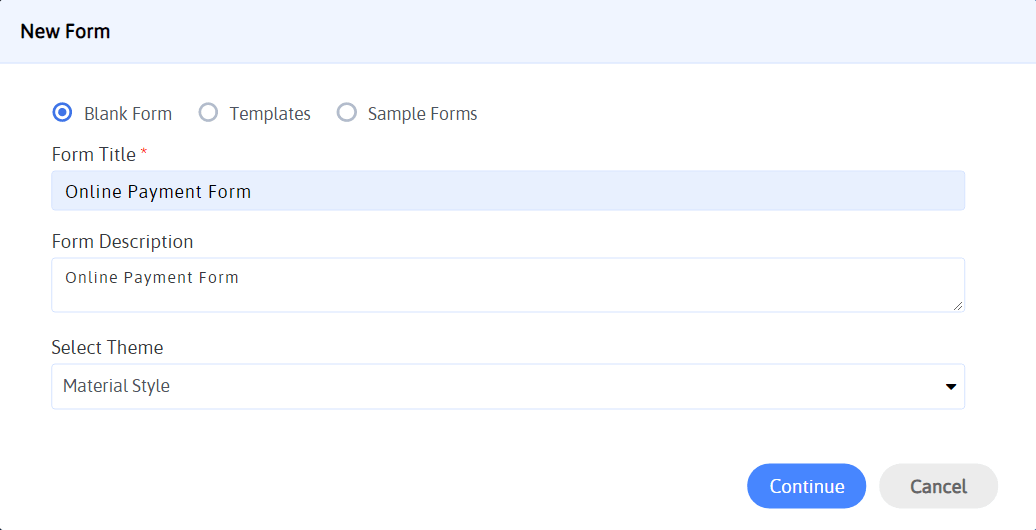Click the "Online Payment Form" description text
This screenshot has width=1036, height=530.
pyautogui.click(x=152, y=278)
